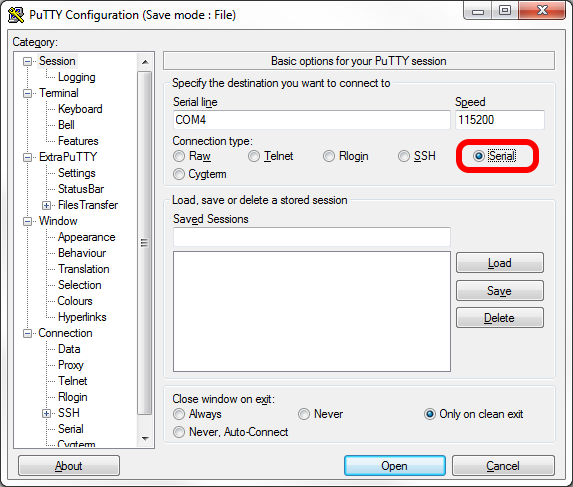Click into the Serial line field
Viewport: 573px width, 487px height.
click(x=312, y=120)
